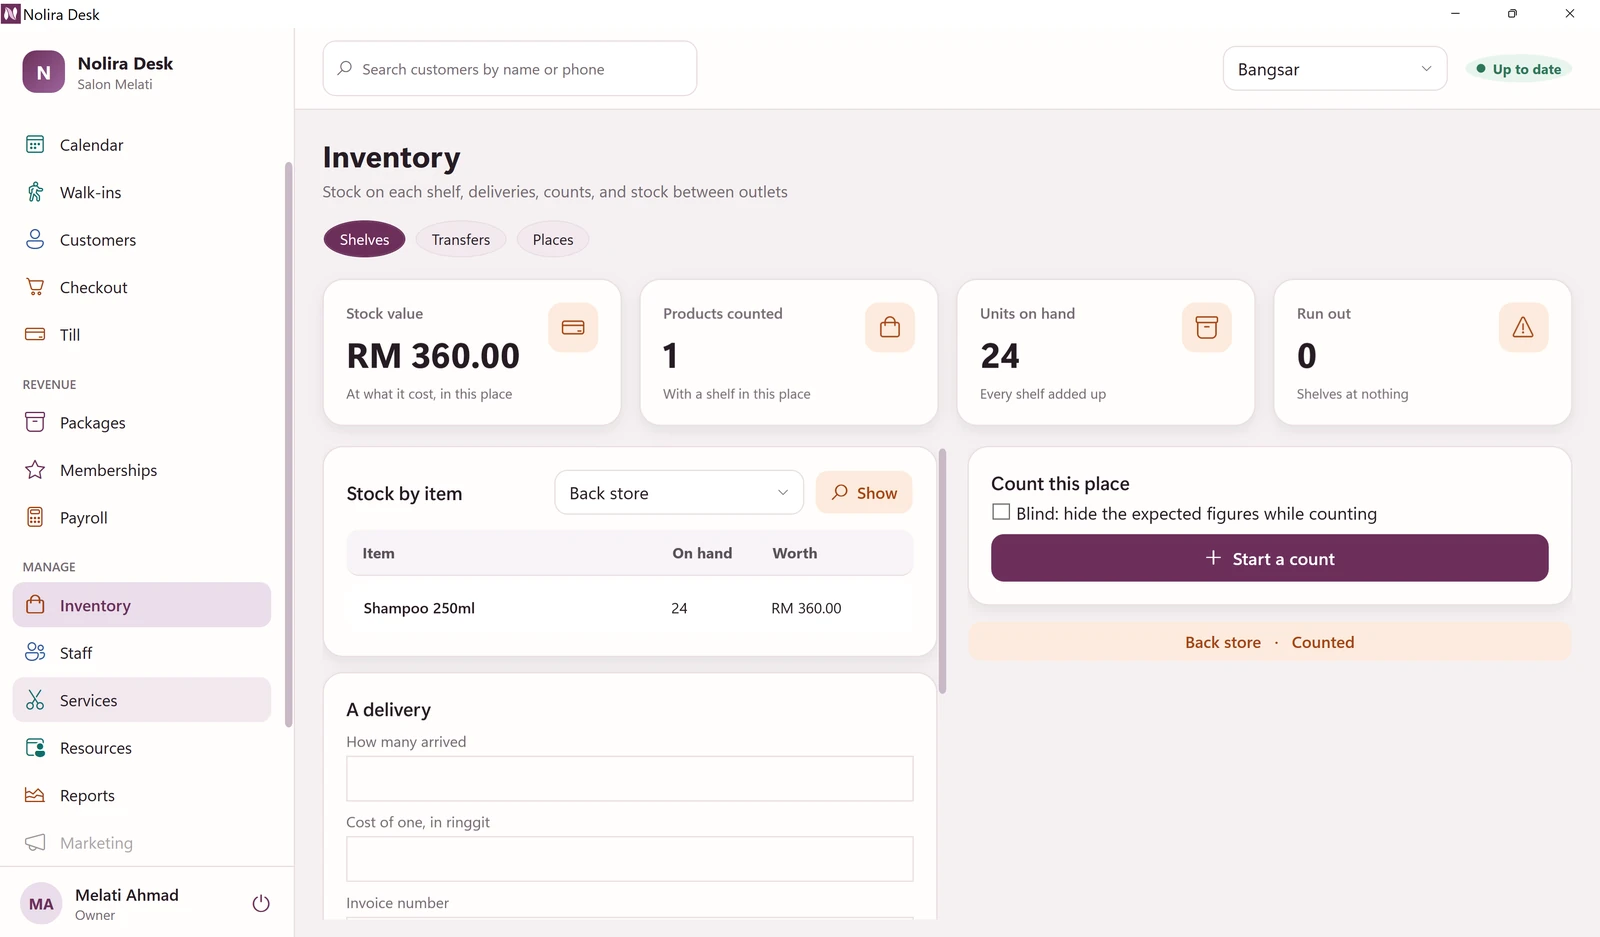Open the Customers section icon
This screenshot has height=937, width=1600.
tap(35, 240)
